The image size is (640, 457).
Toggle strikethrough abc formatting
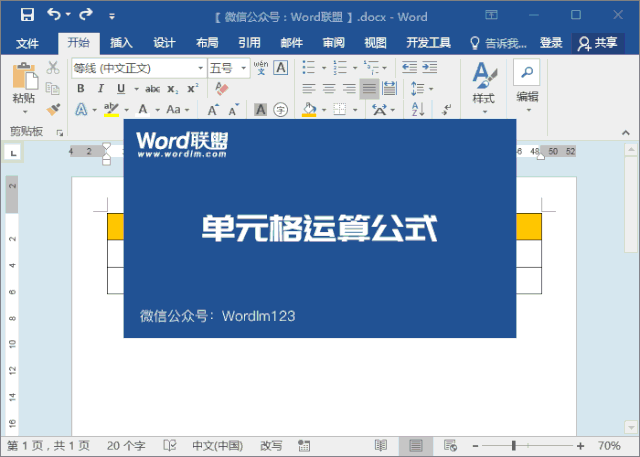152,89
